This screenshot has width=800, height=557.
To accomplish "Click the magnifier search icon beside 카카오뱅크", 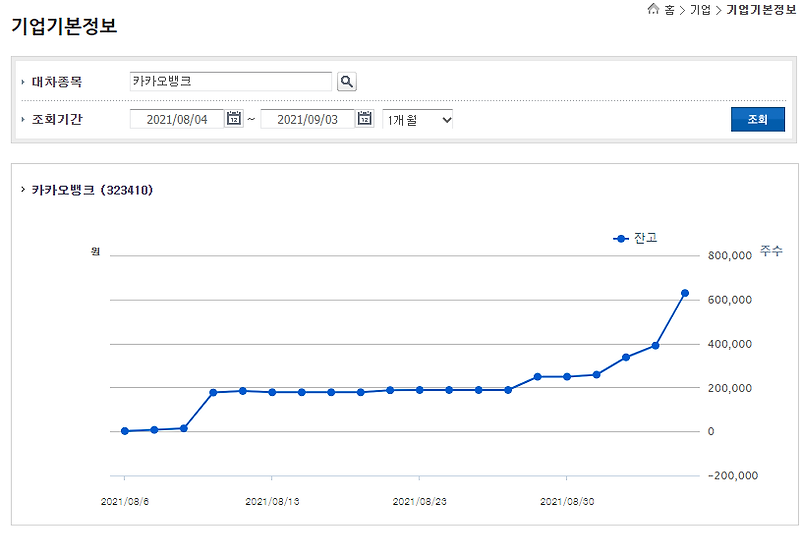I will point(346,82).
